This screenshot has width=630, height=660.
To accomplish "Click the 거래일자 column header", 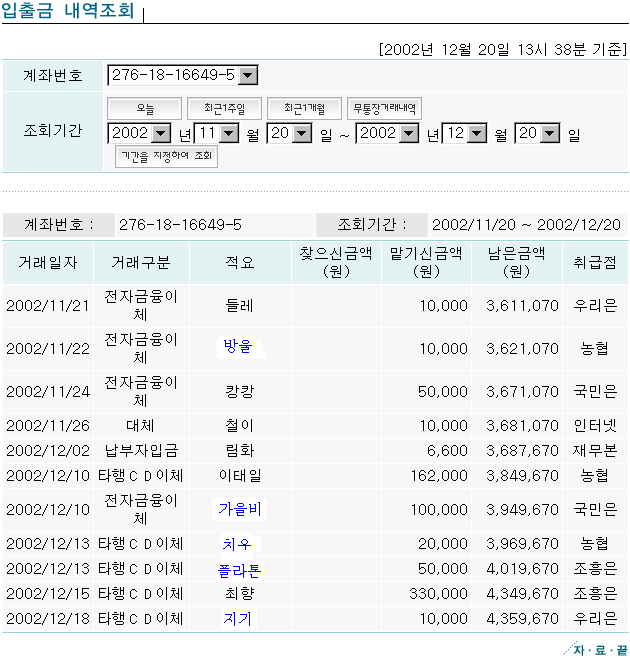I will (x=48, y=262).
